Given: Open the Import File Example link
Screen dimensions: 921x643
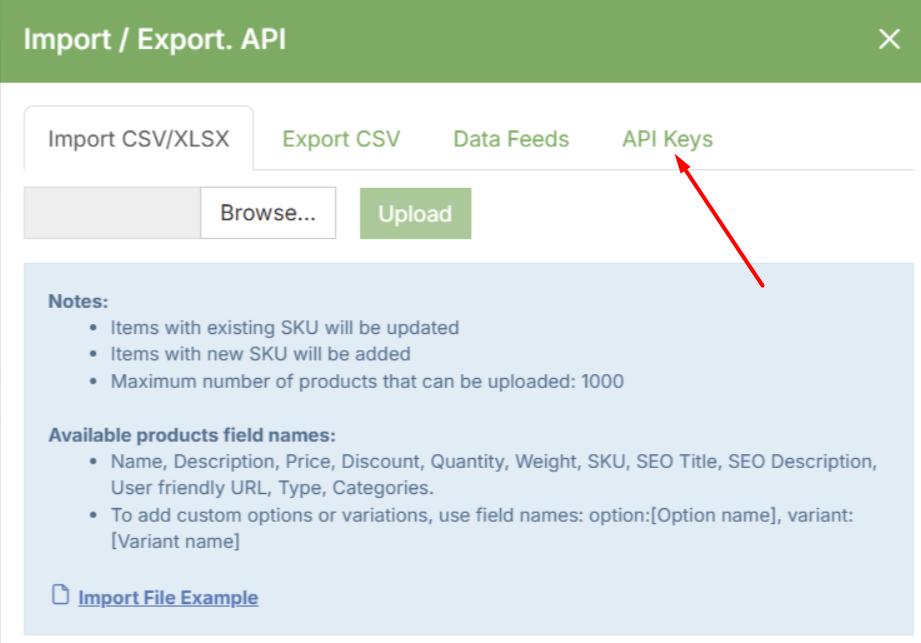Looking at the screenshot, I should click(x=168, y=598).
